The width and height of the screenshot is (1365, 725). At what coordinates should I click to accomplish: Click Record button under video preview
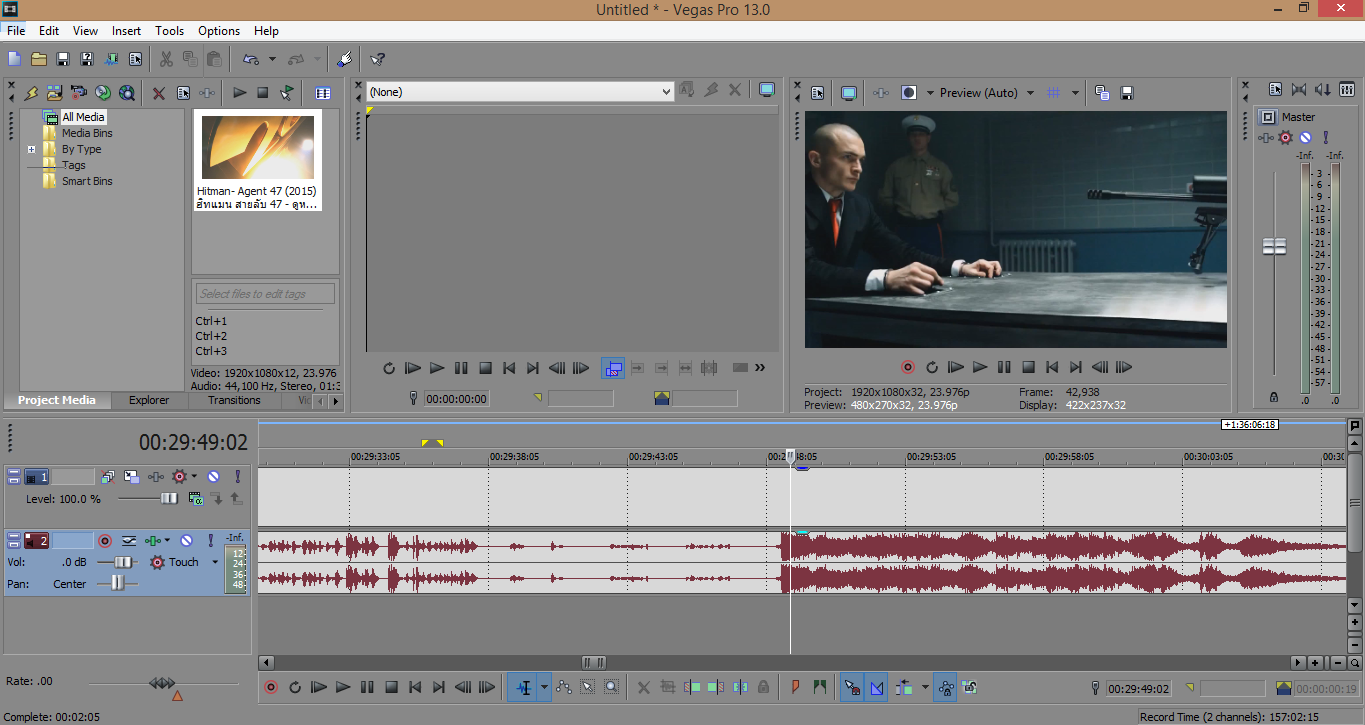[x=908, y=367]
